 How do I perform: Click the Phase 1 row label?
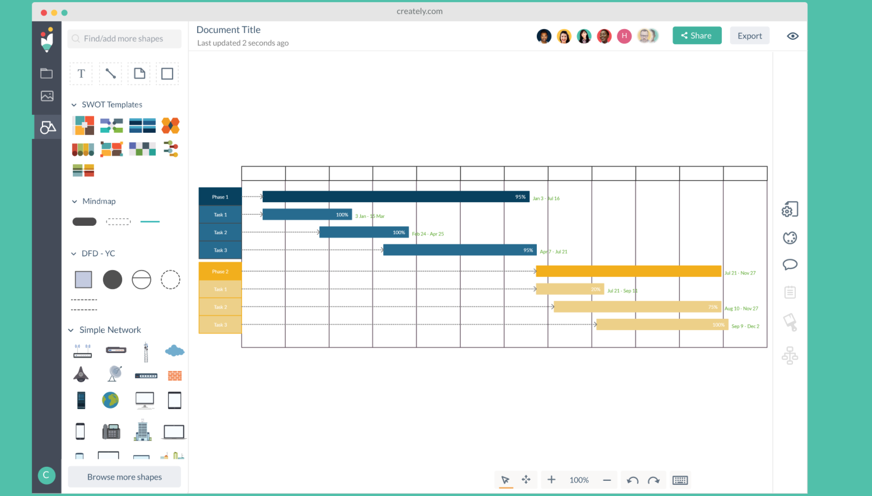[x=220, y=196]
